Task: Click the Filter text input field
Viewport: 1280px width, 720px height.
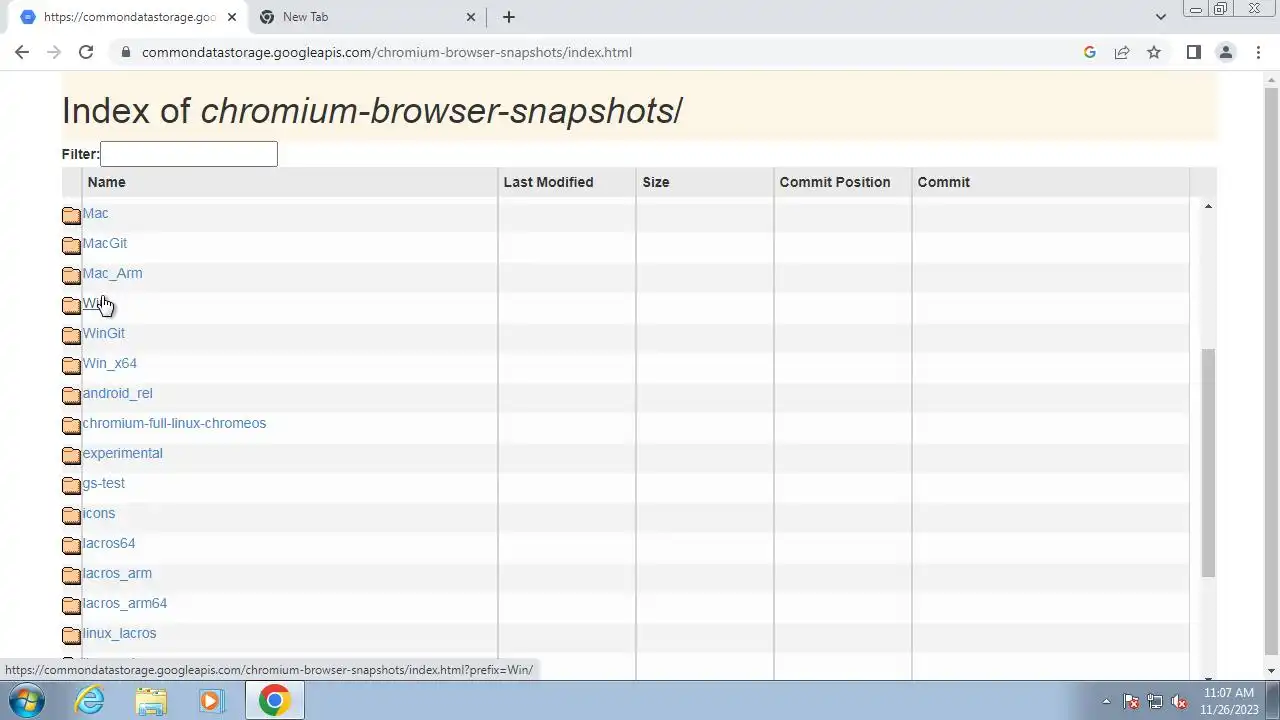Action: (189, 154)
